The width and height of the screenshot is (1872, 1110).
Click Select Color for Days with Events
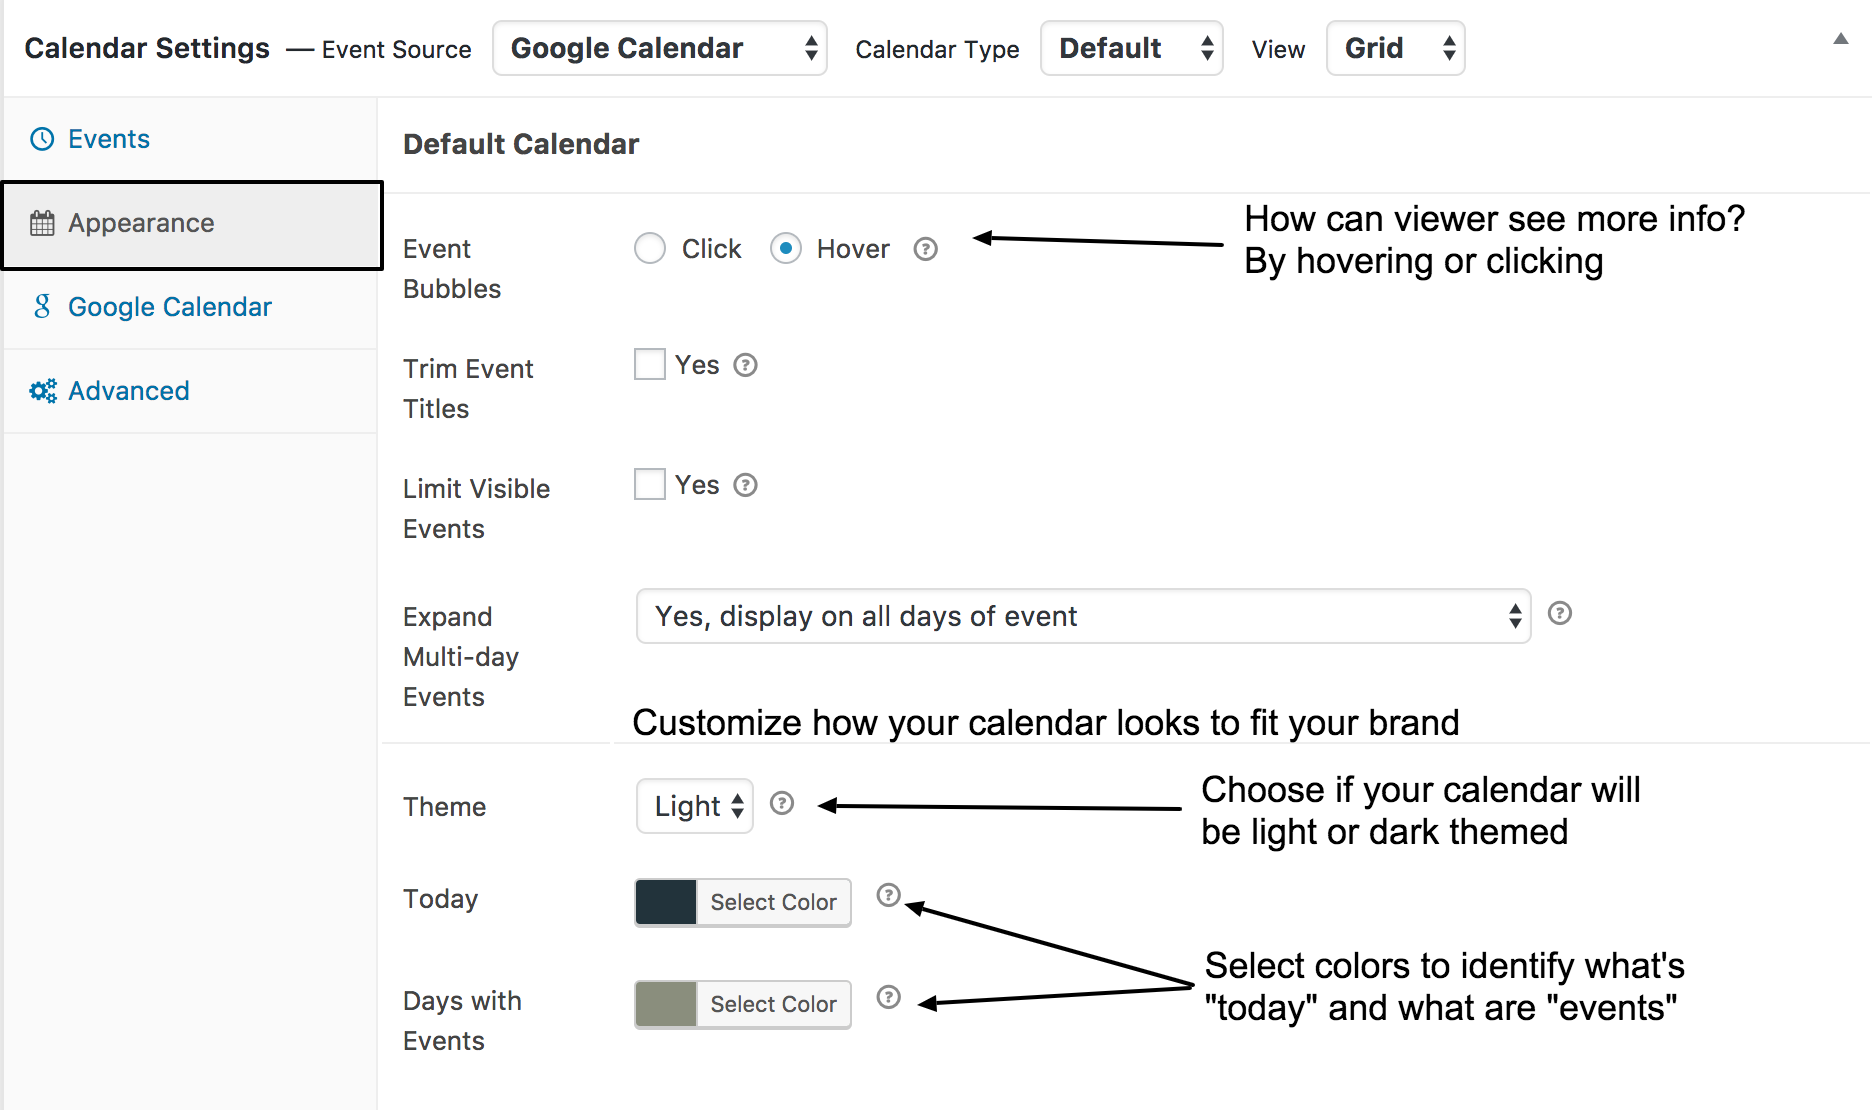pyautogui.click(x=774, y=1004)
